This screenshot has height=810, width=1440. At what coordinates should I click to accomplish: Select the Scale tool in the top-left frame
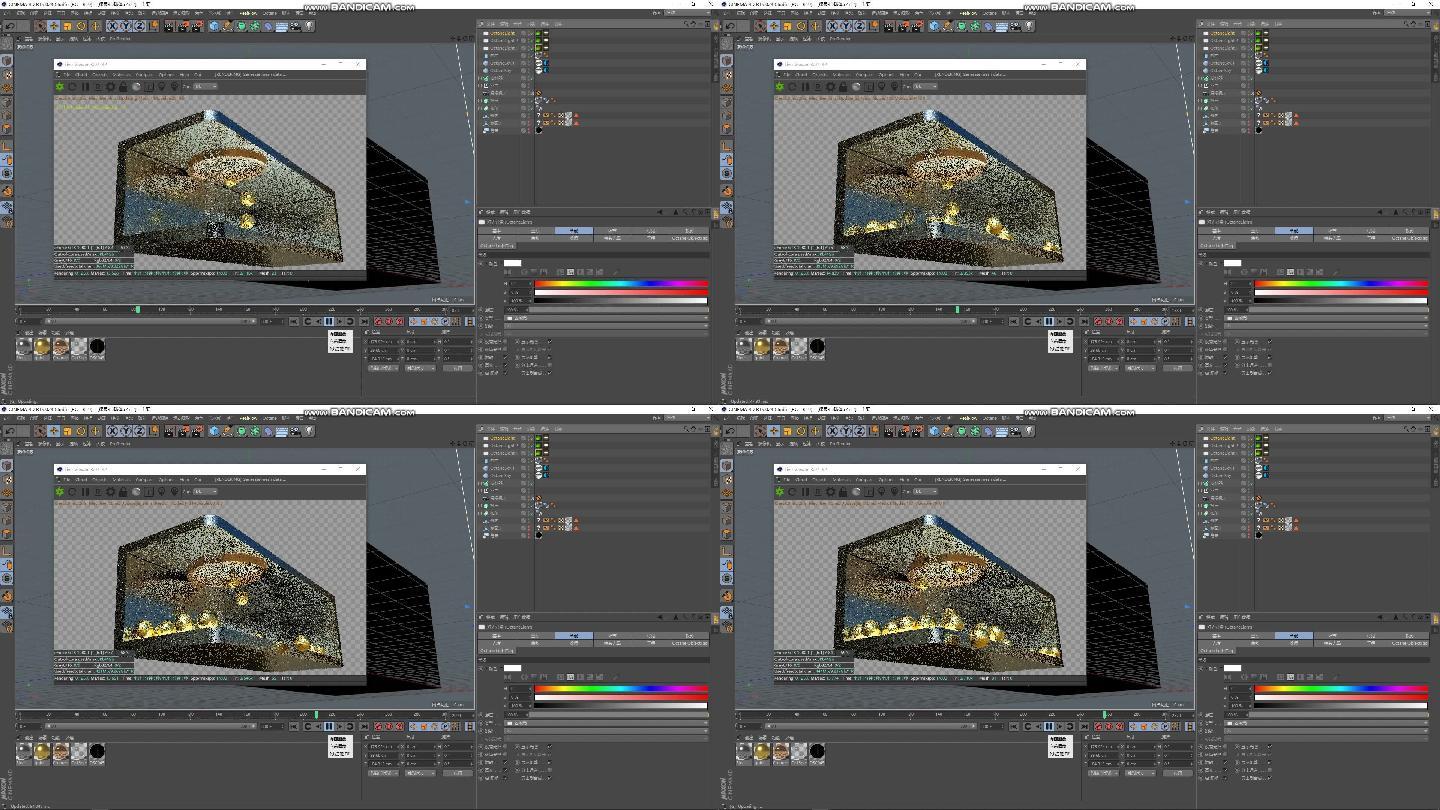click(x=67, y=26)
